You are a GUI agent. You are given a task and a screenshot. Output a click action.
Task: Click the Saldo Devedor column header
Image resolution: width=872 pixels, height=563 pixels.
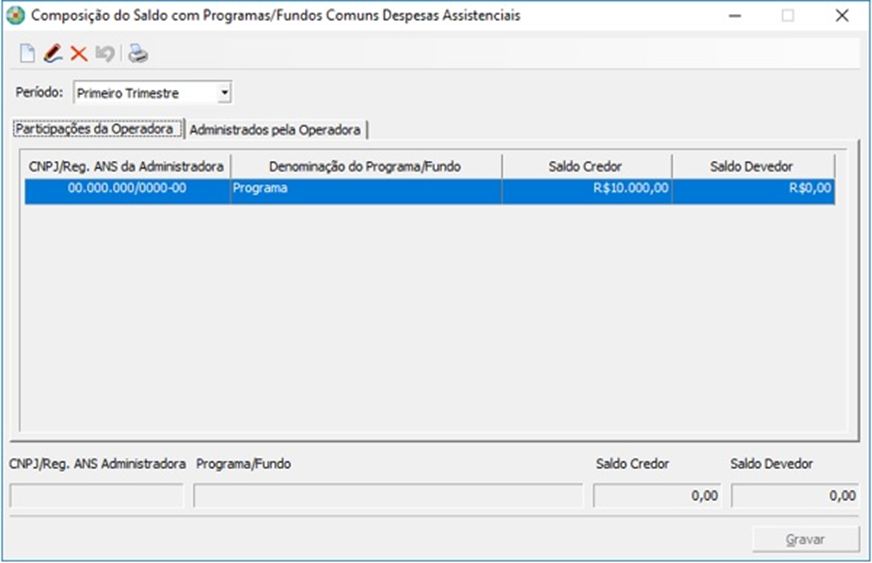[x=752, y=166]
